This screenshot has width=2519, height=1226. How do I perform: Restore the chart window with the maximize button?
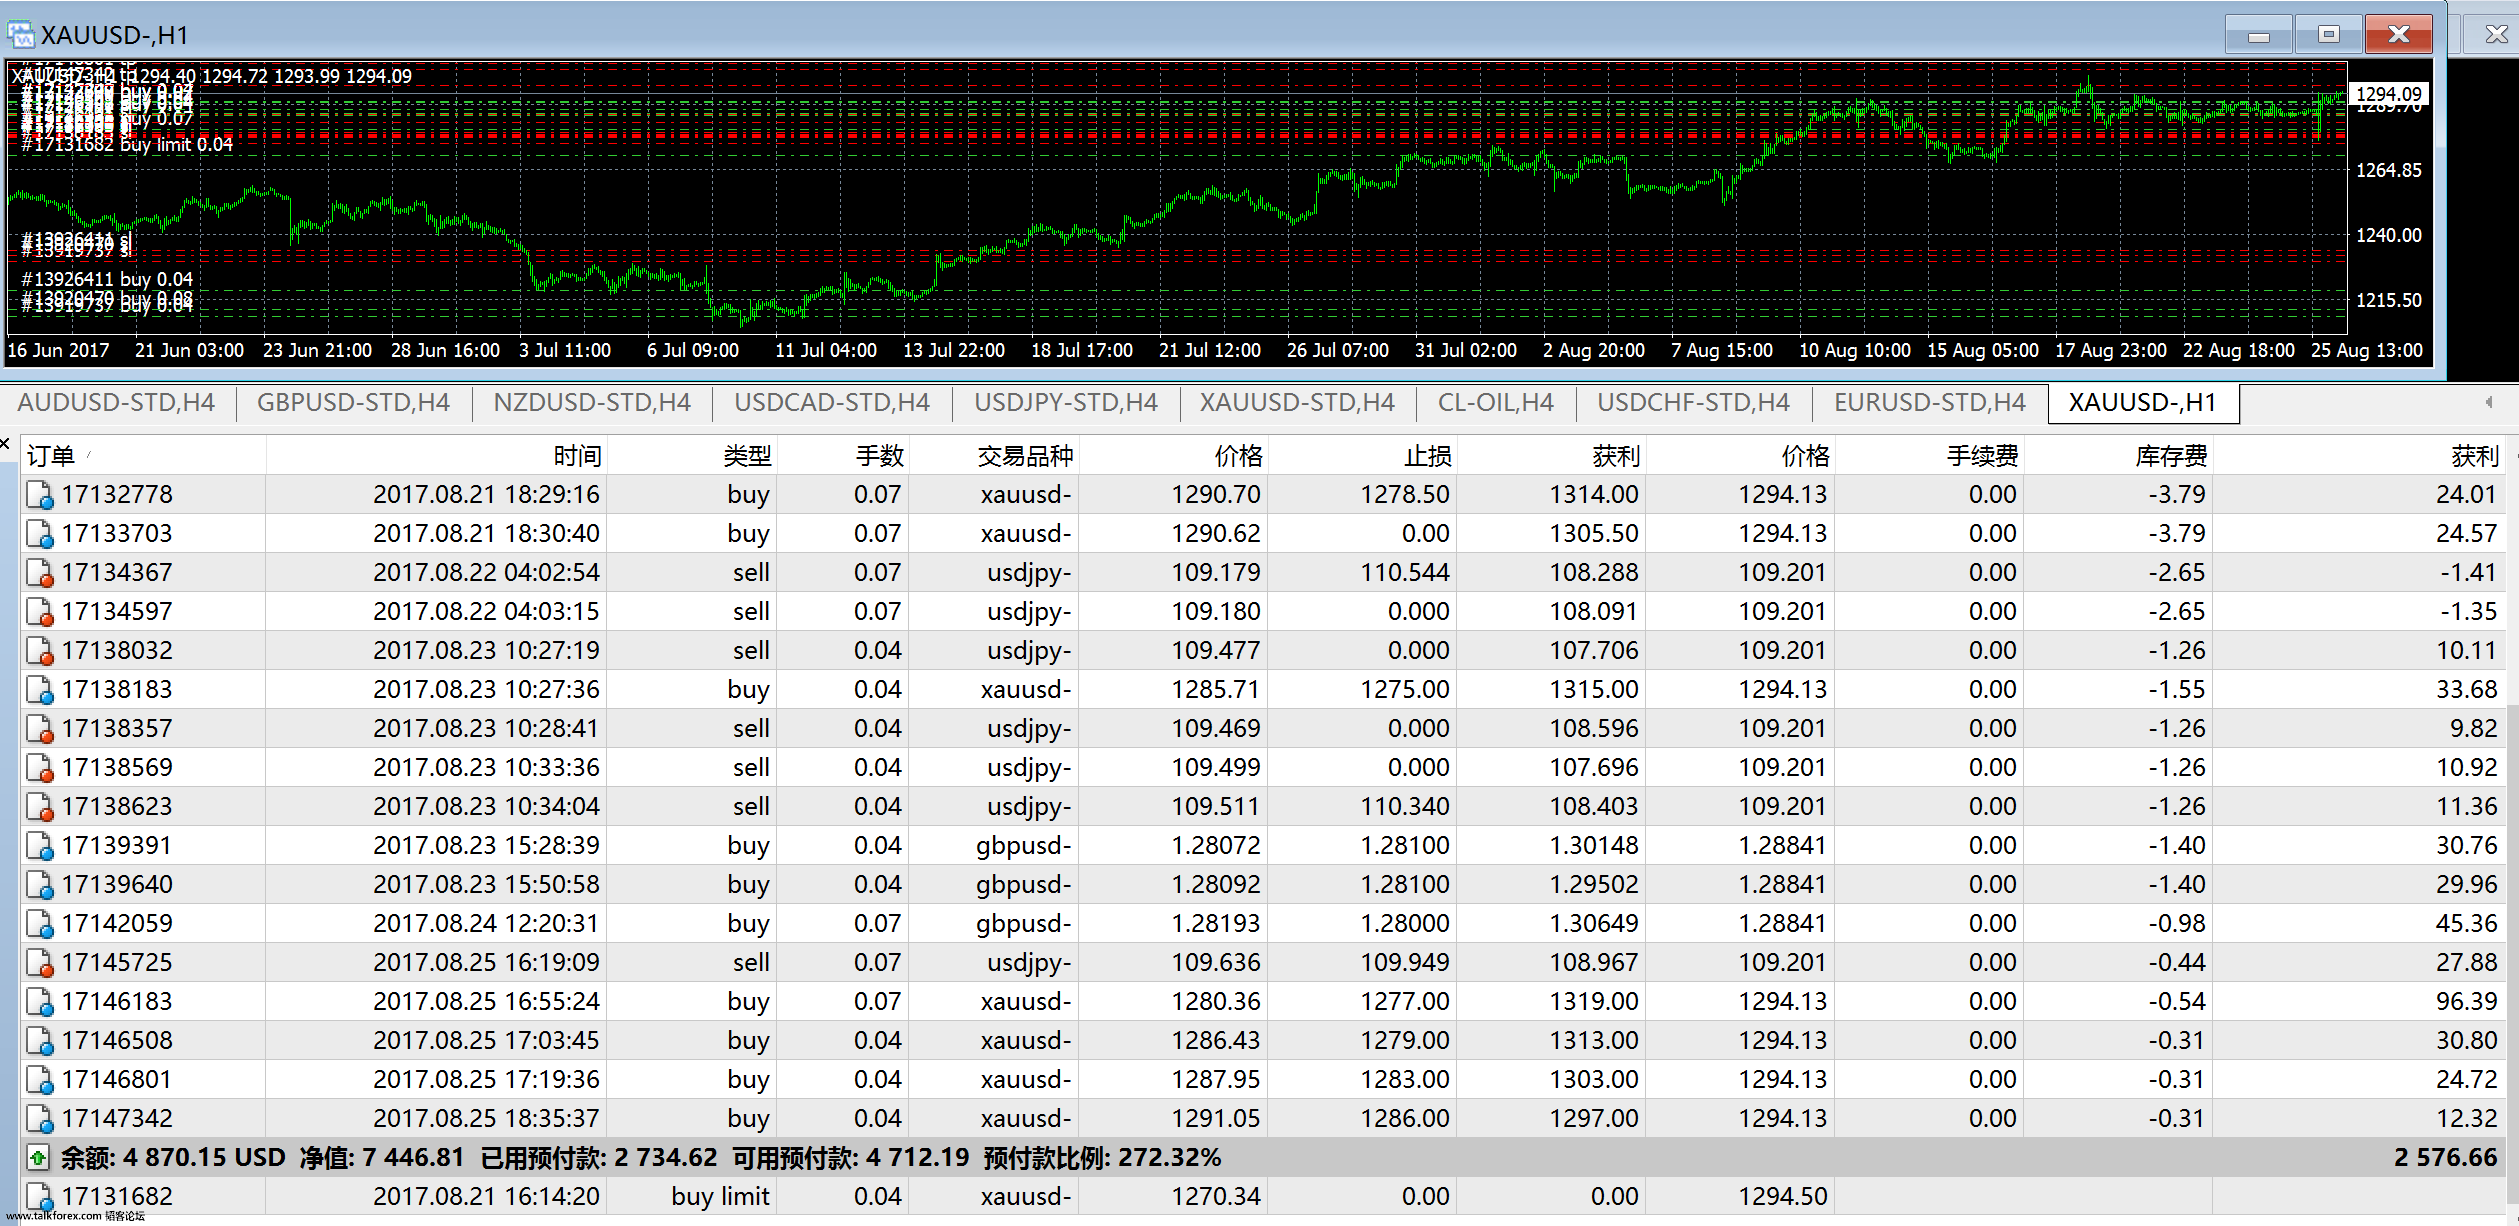pyautogui.click(x=2329, y=35)
